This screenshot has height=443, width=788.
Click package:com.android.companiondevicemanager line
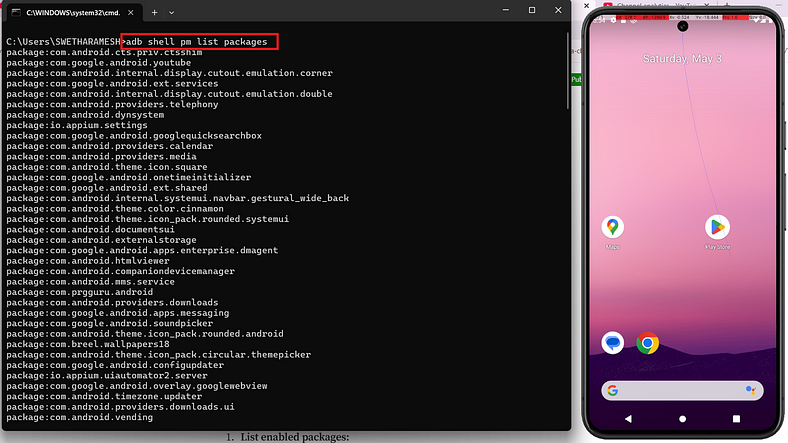[121, 271]
